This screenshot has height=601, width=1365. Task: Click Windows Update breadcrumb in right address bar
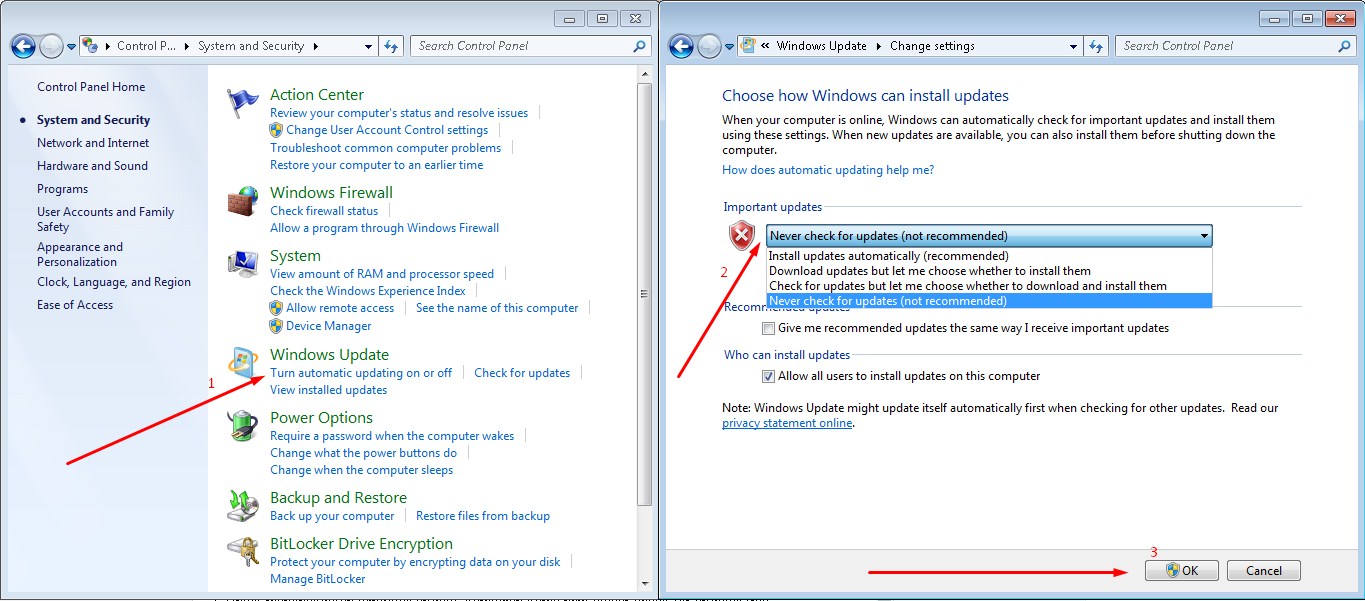[823, 46]
